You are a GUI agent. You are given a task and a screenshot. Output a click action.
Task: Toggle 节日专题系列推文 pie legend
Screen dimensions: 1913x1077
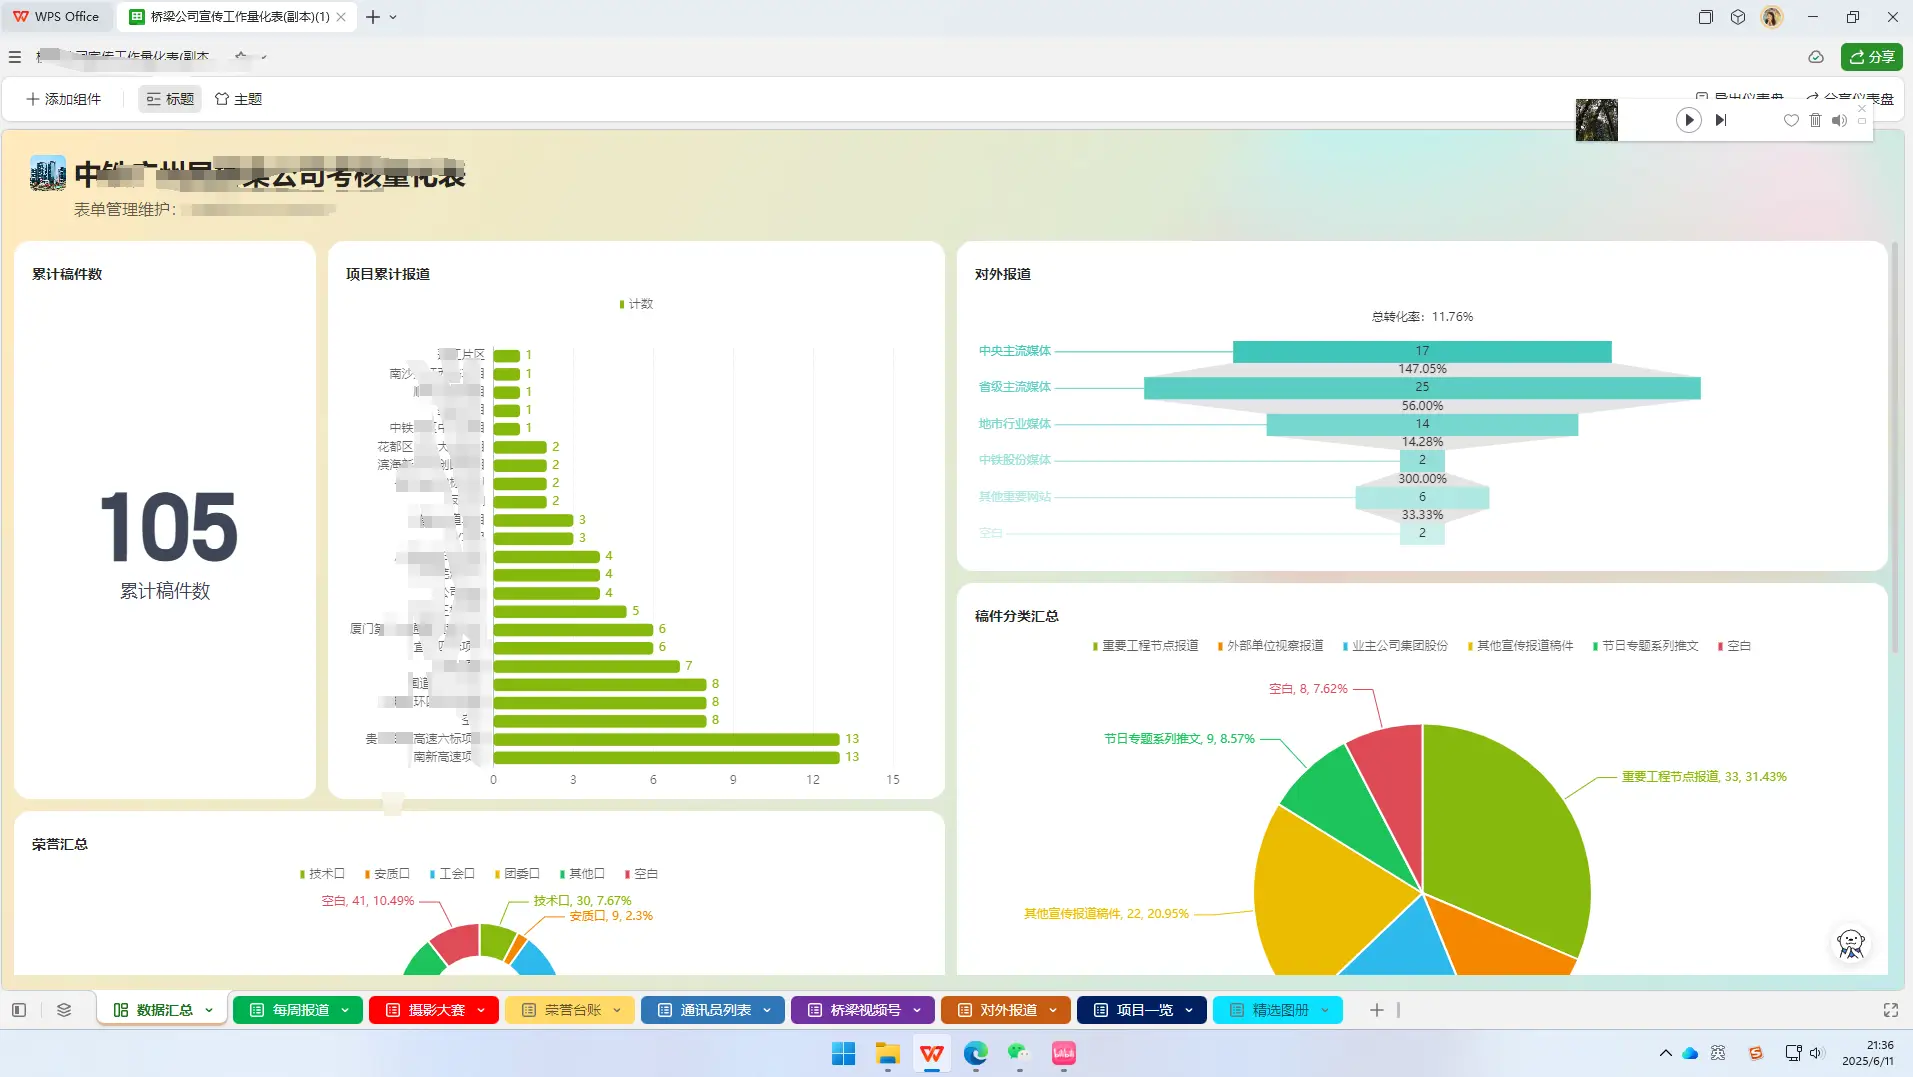1645,646
